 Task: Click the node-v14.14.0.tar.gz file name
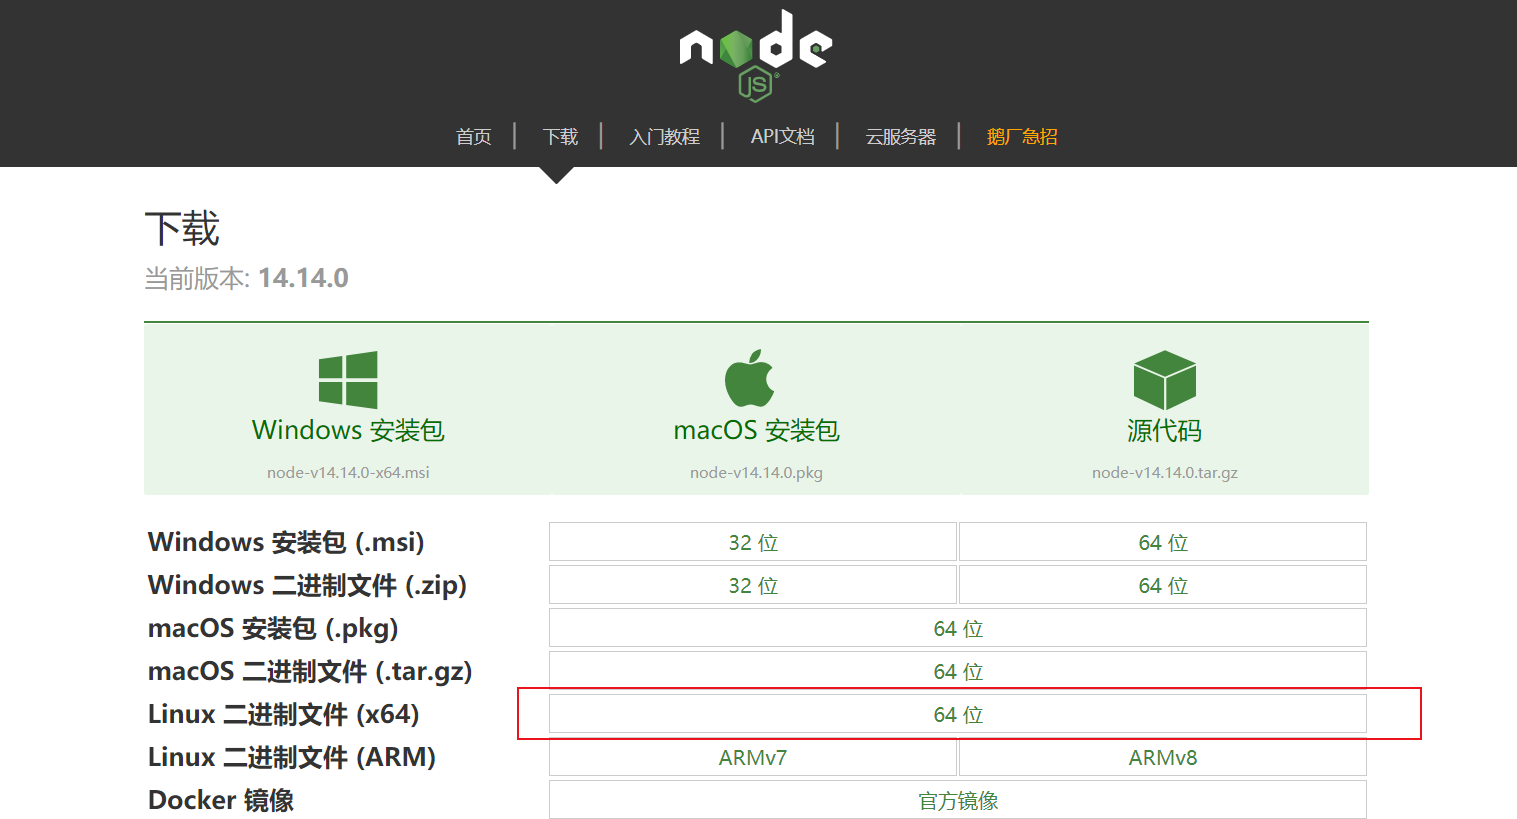[1165, 472]
